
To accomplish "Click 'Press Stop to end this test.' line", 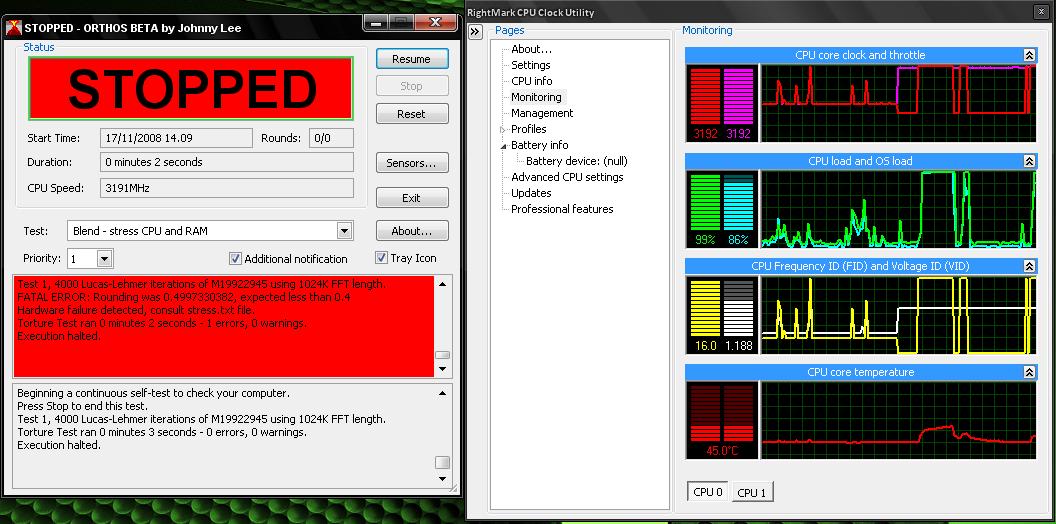I will point(82,406).
